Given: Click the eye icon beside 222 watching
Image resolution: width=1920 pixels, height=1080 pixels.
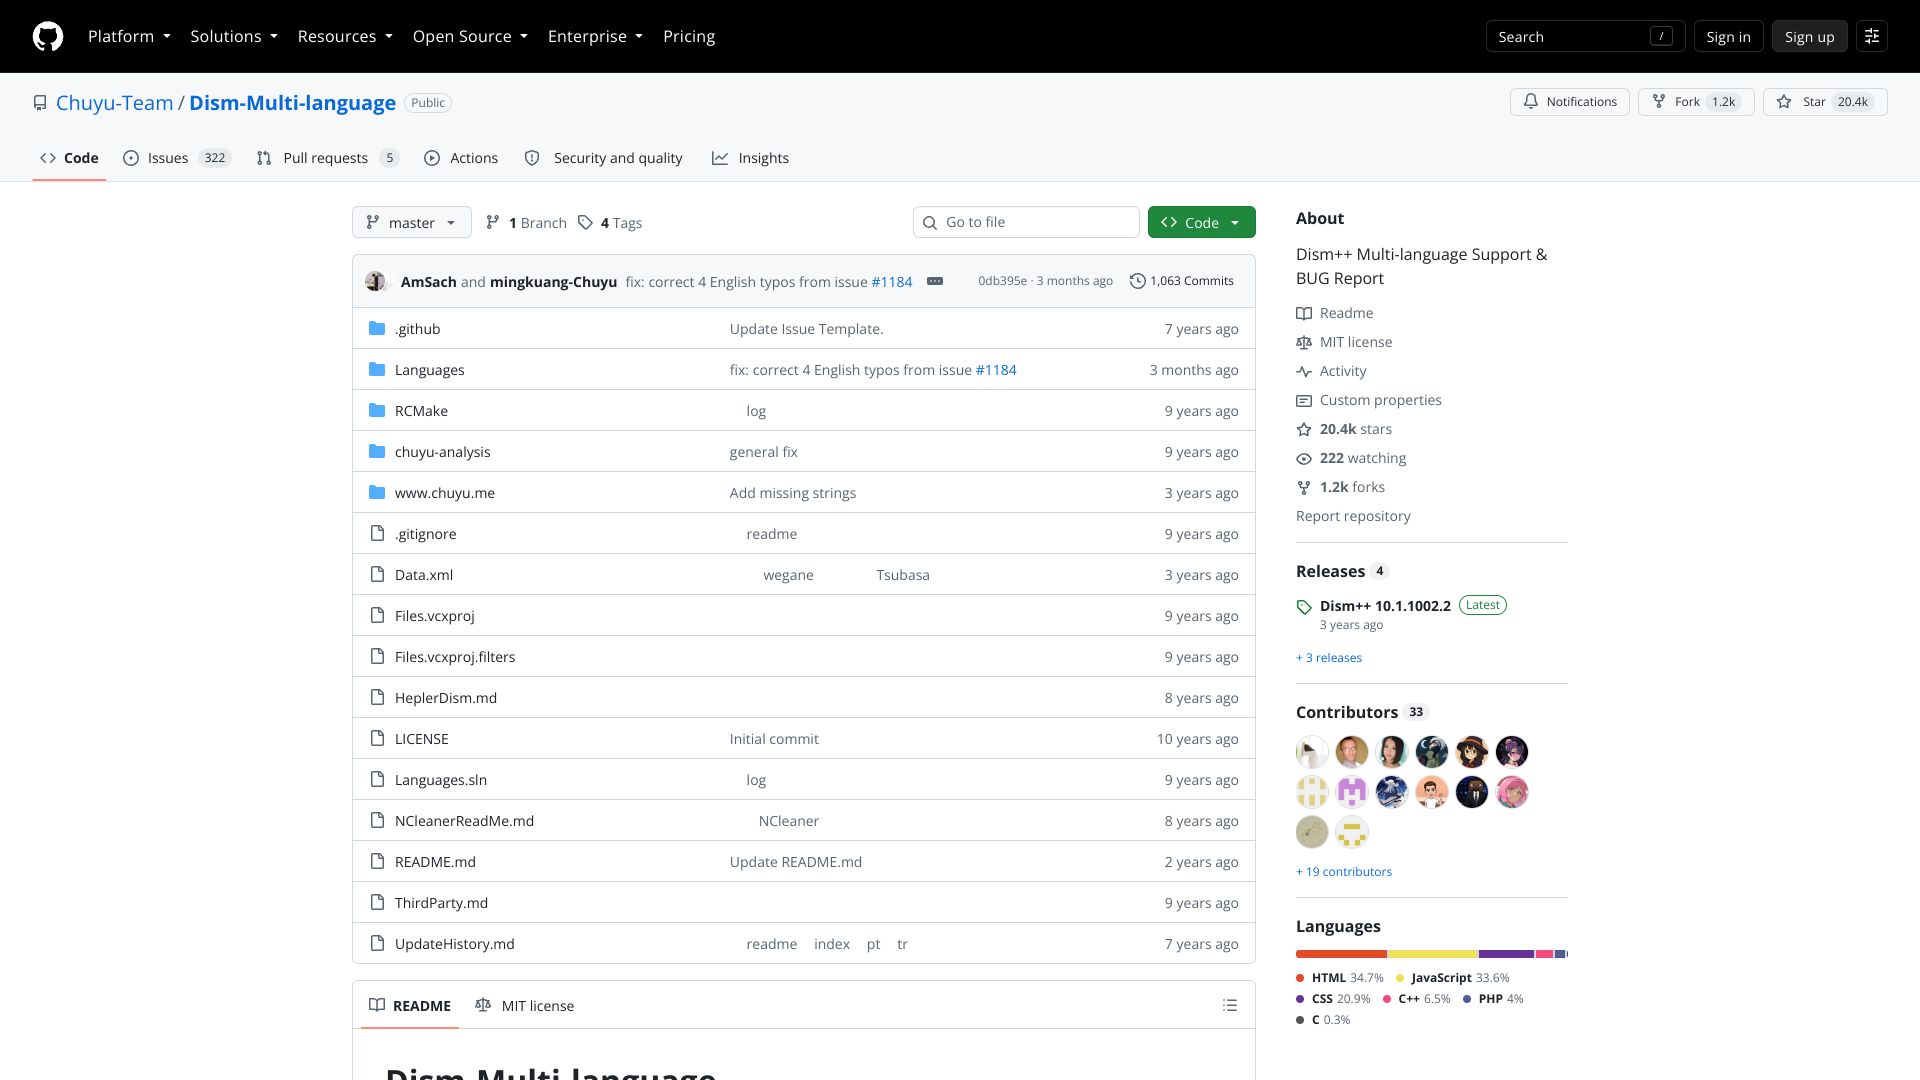Looking at the screenshot, I should point(1304,458).
